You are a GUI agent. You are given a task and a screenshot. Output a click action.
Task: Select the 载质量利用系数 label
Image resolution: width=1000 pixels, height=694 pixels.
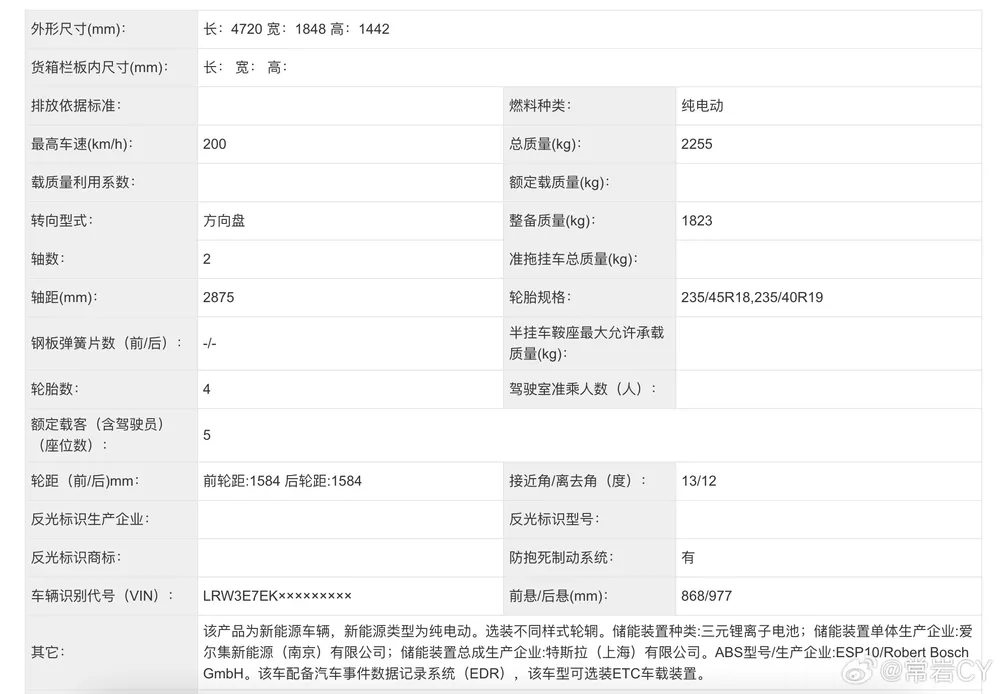(83, 182)
